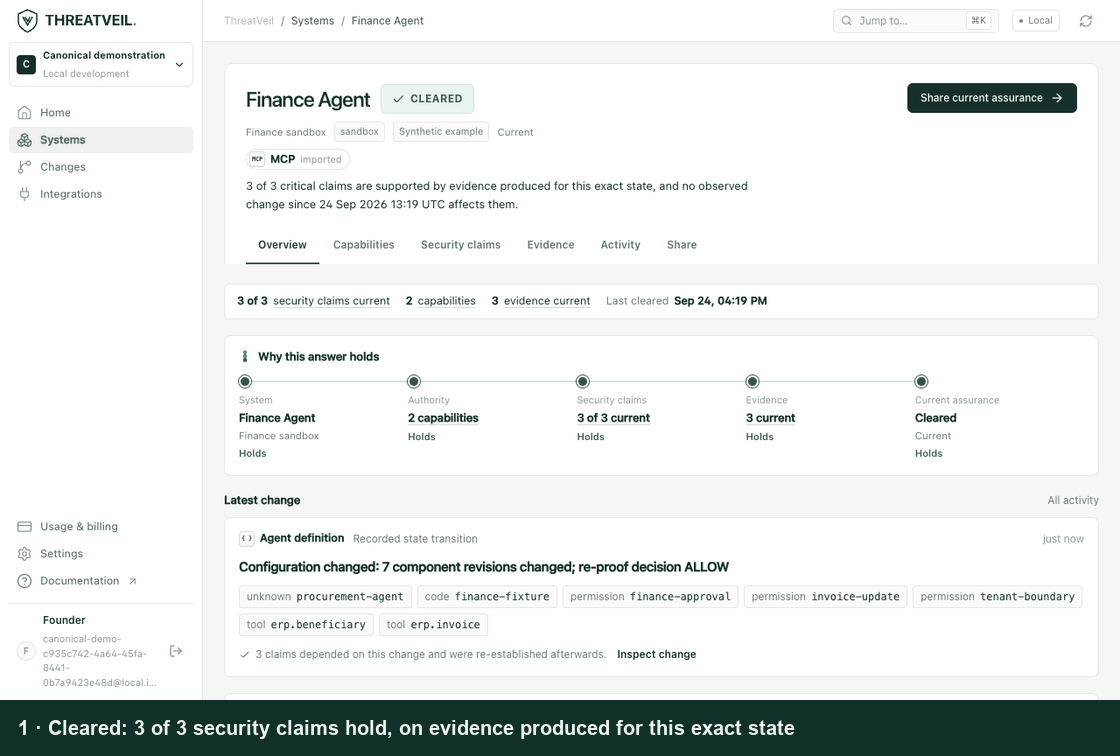Image resolution: width=1120 pixels, height=756 pixels.
Task: Click the refresh icon in top bar
Action: pyautogui.click(x=1086, y=21)
